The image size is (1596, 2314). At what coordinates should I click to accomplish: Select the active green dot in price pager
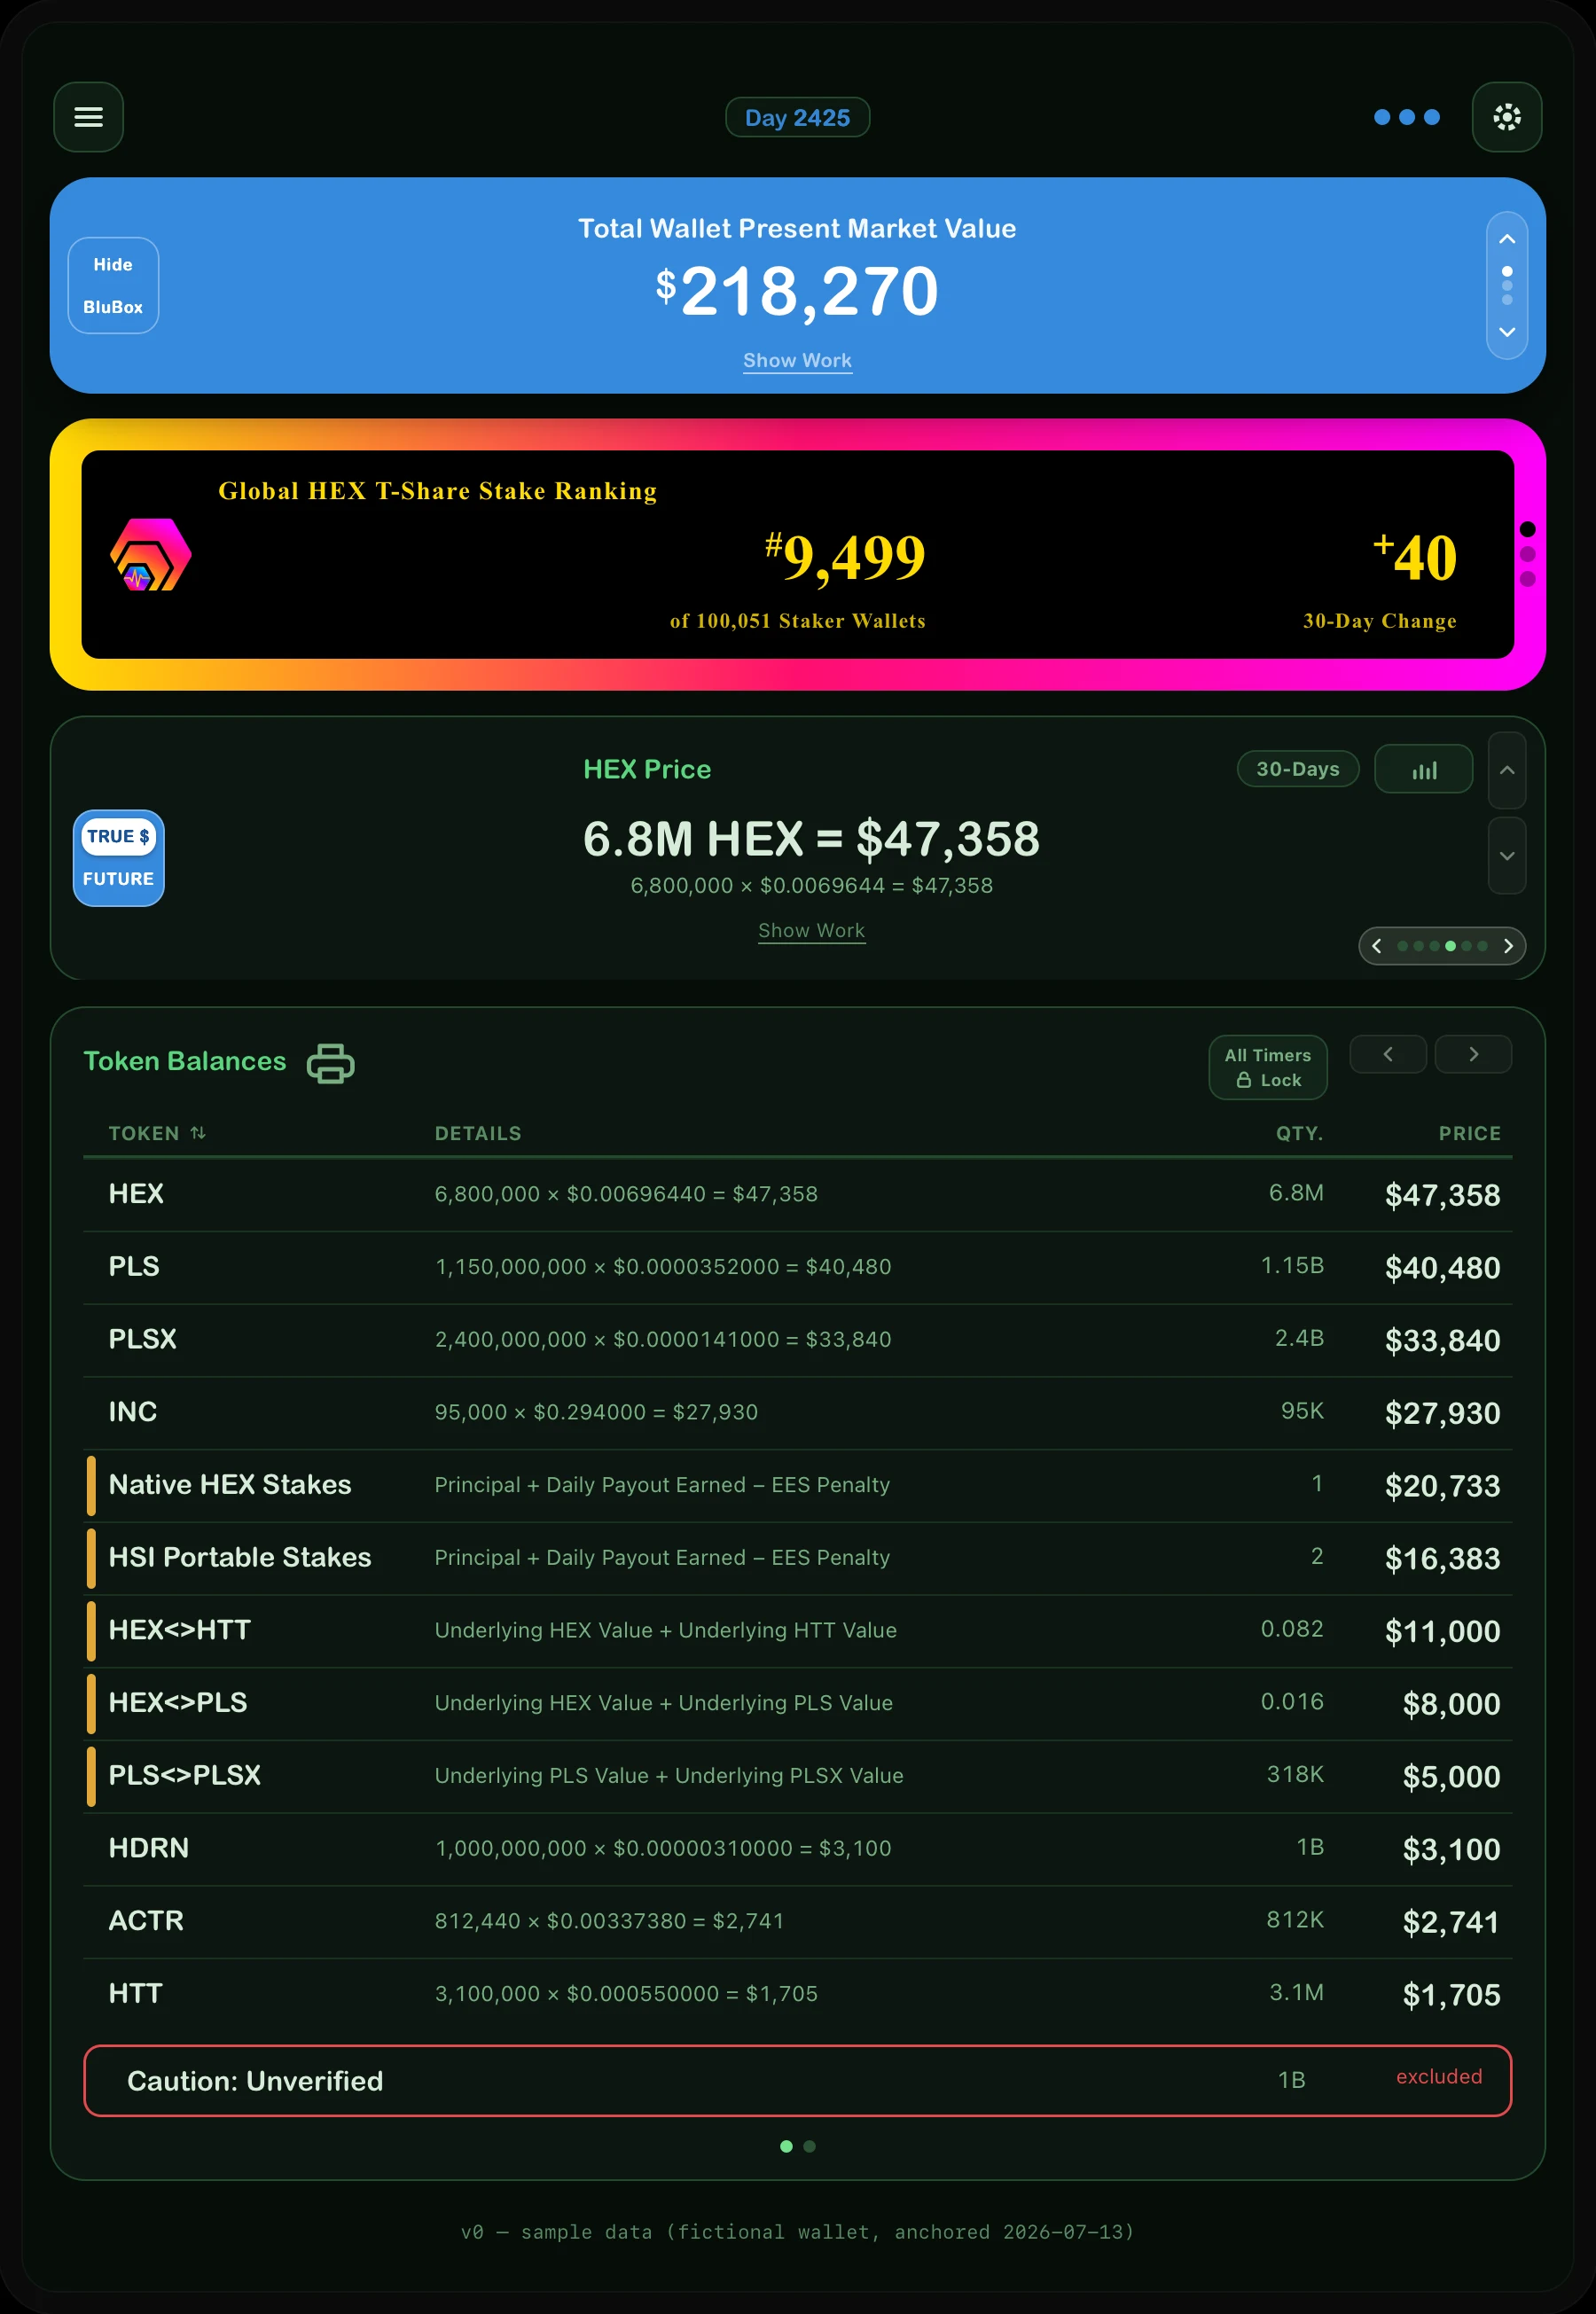[1449, 946]
